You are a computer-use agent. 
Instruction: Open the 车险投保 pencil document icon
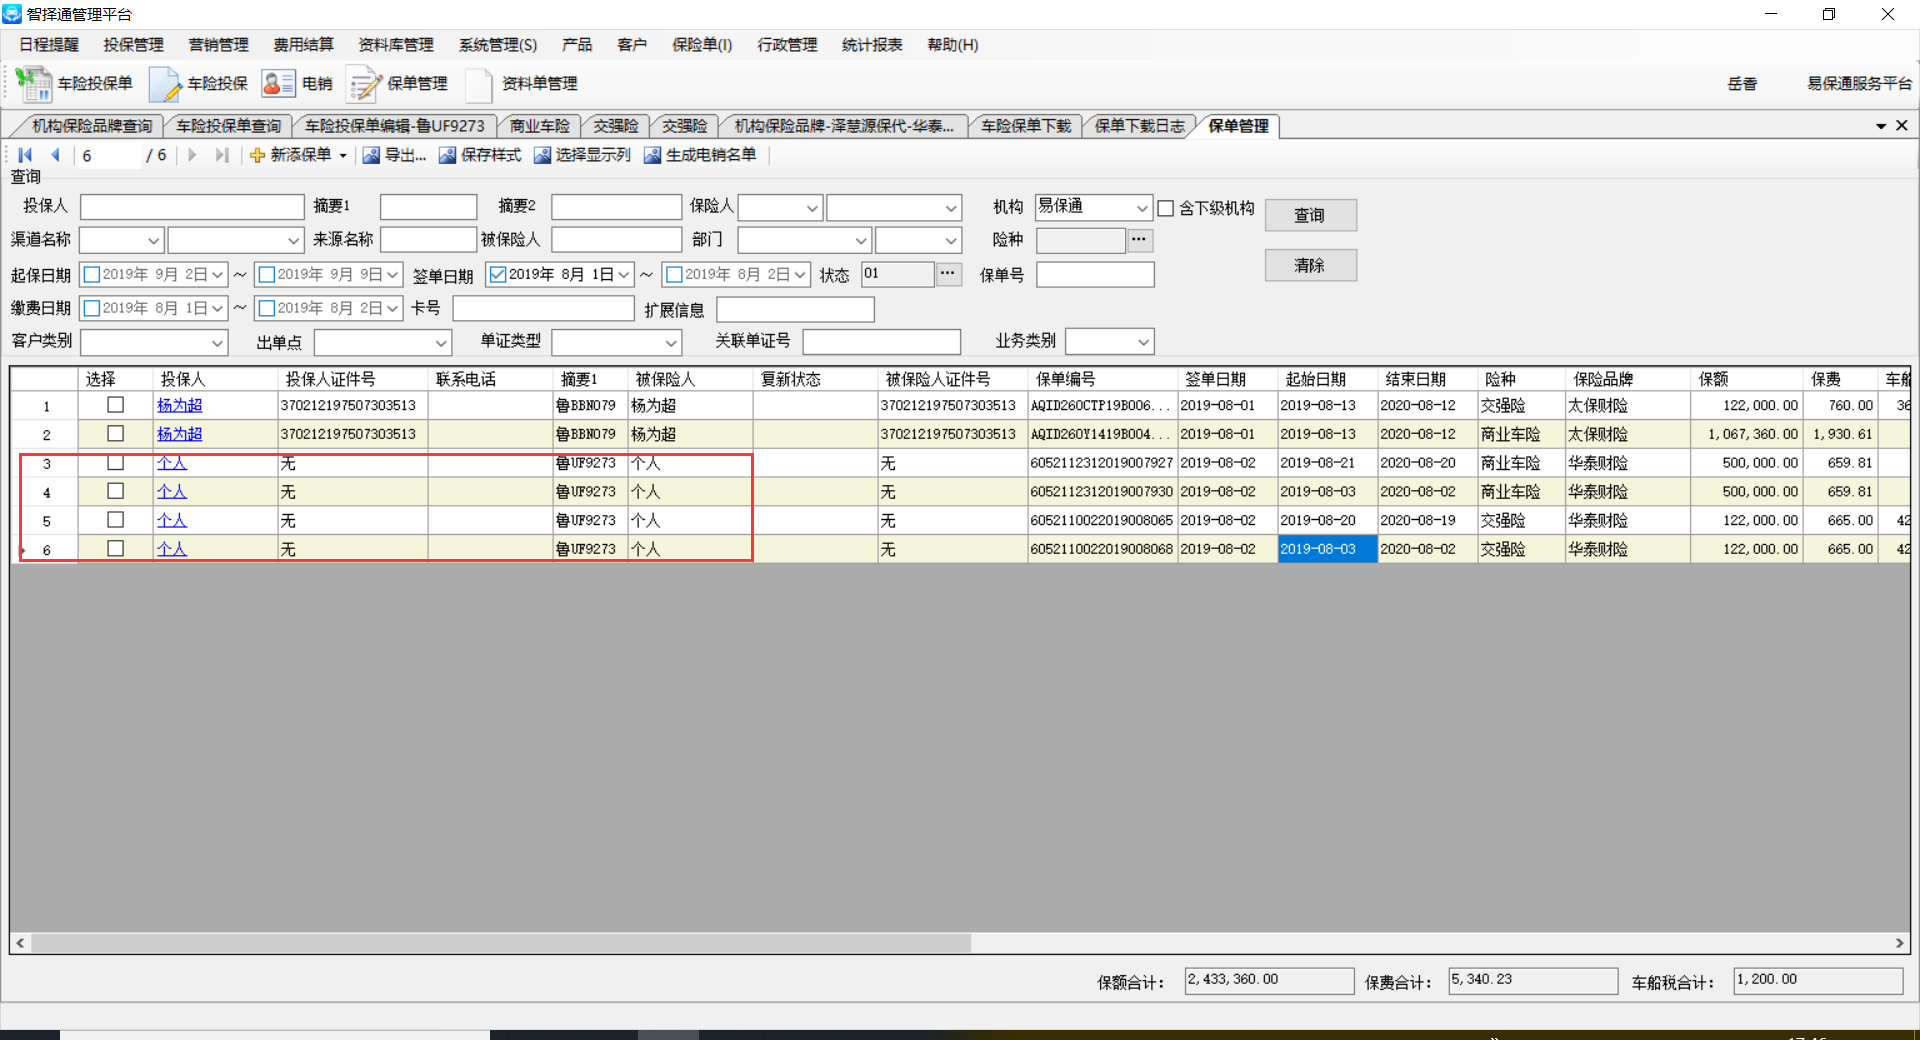[x=164, y=84]
